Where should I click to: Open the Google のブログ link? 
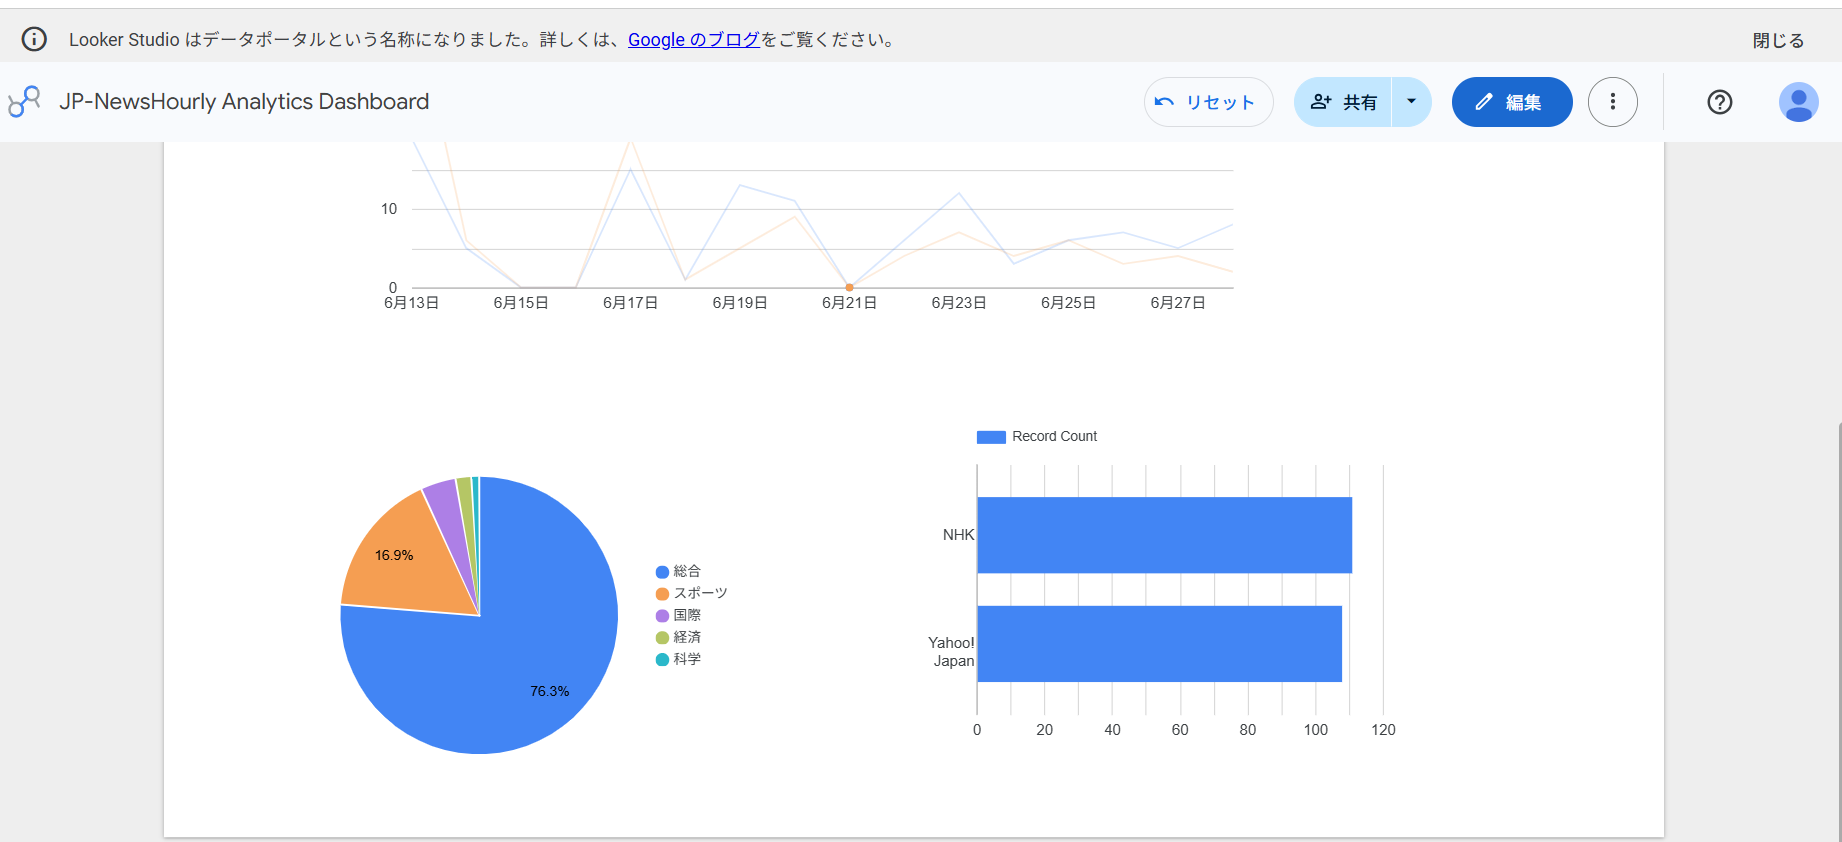pos(694,39)
